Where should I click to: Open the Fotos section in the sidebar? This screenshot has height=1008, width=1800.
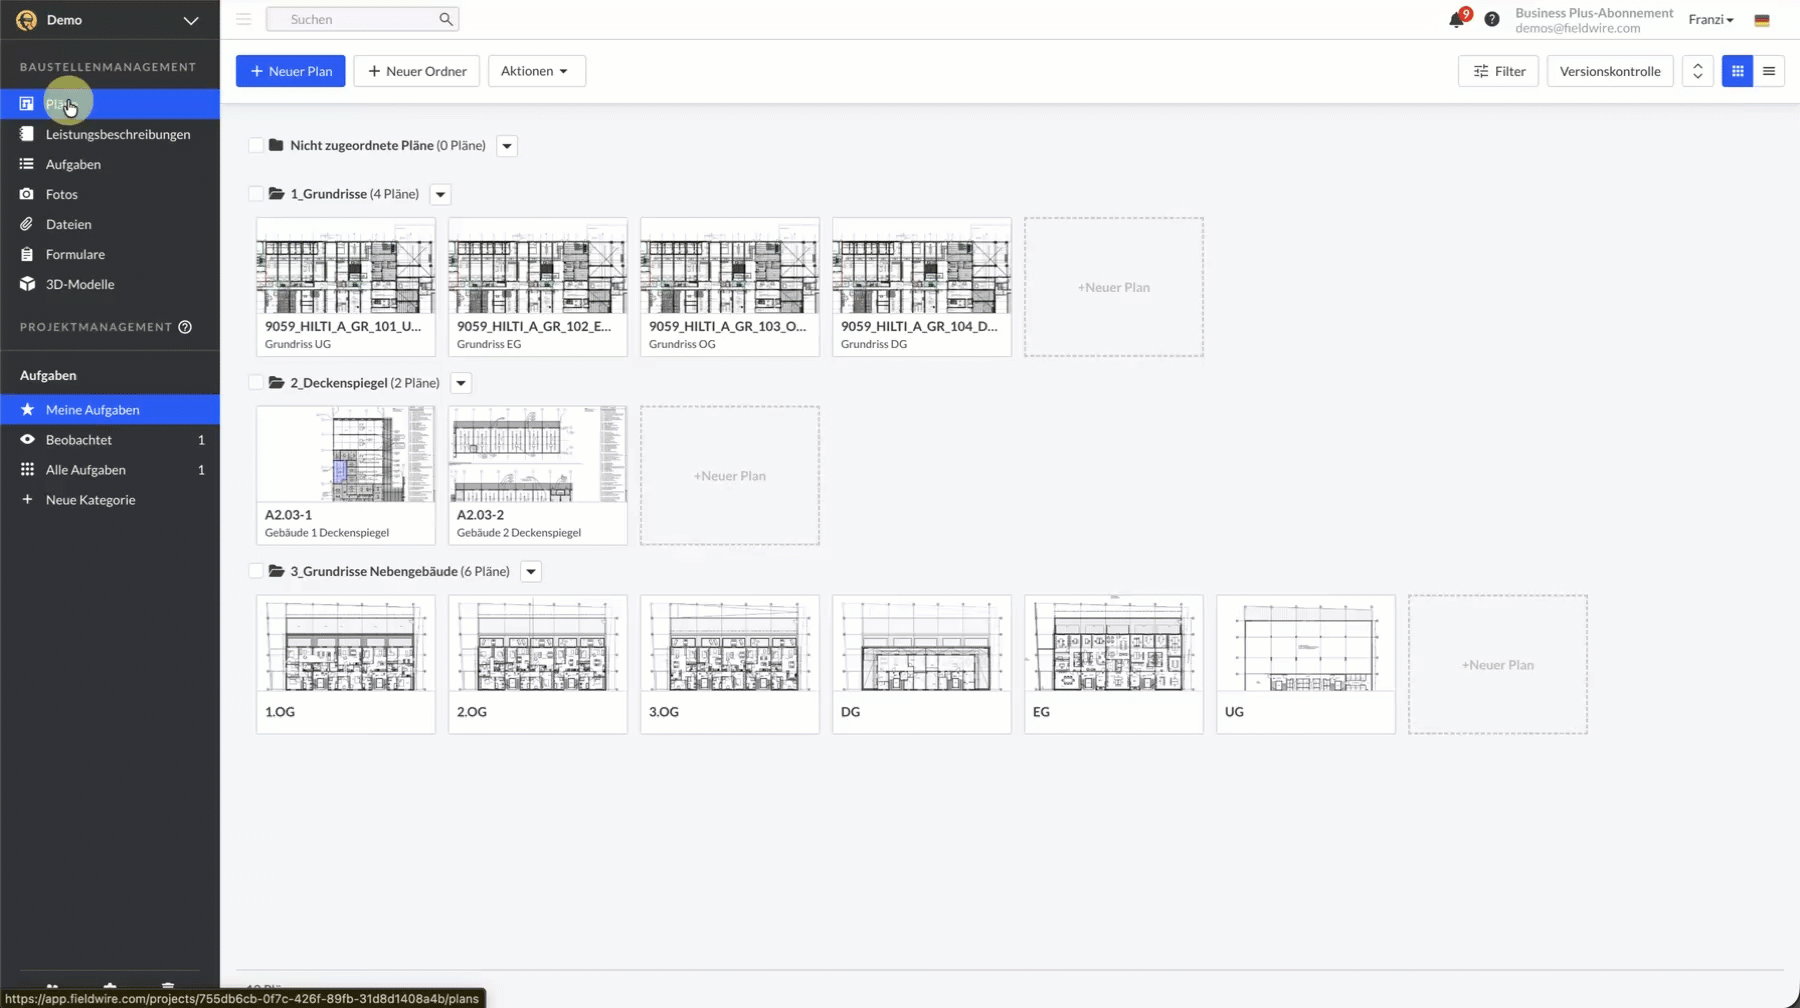[x=60, y=194]
